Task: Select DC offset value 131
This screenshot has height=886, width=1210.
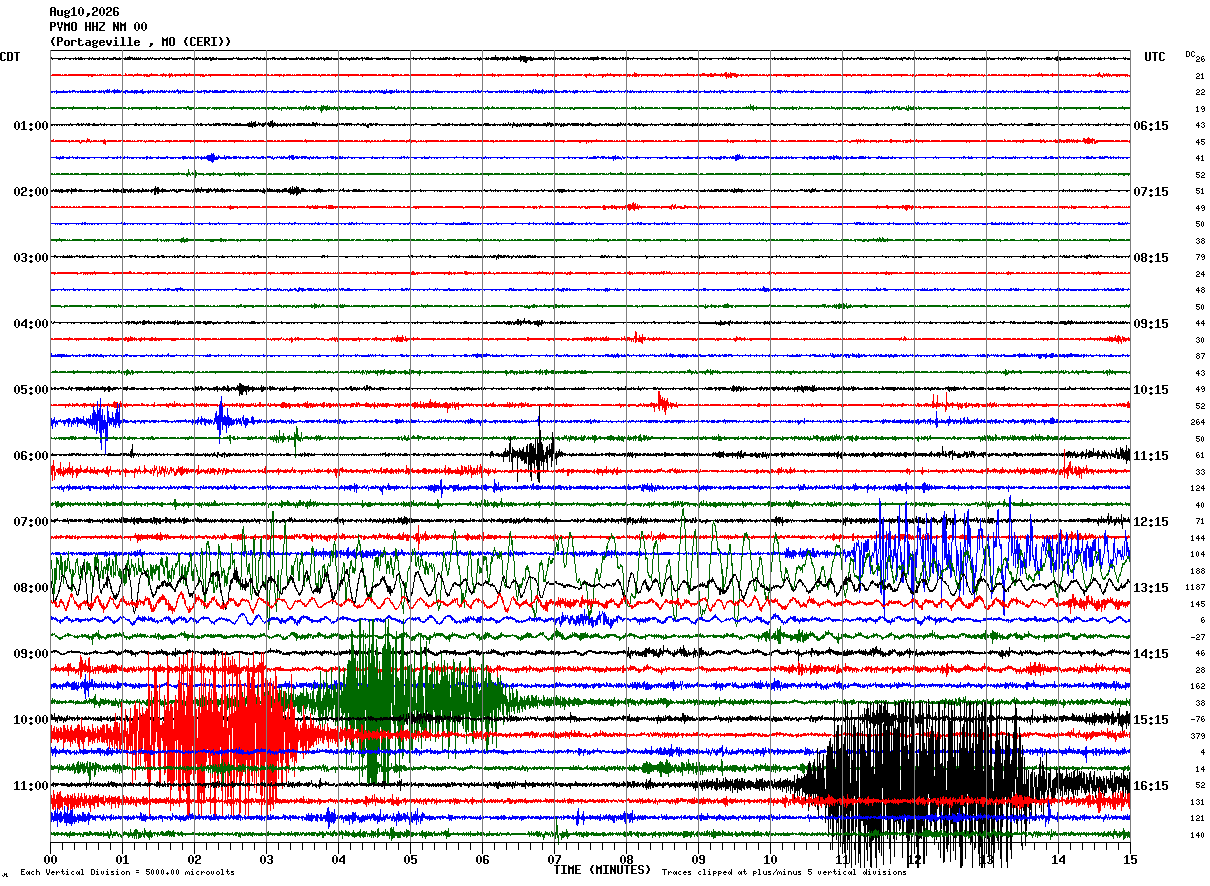Action: tap(1198, 802)
